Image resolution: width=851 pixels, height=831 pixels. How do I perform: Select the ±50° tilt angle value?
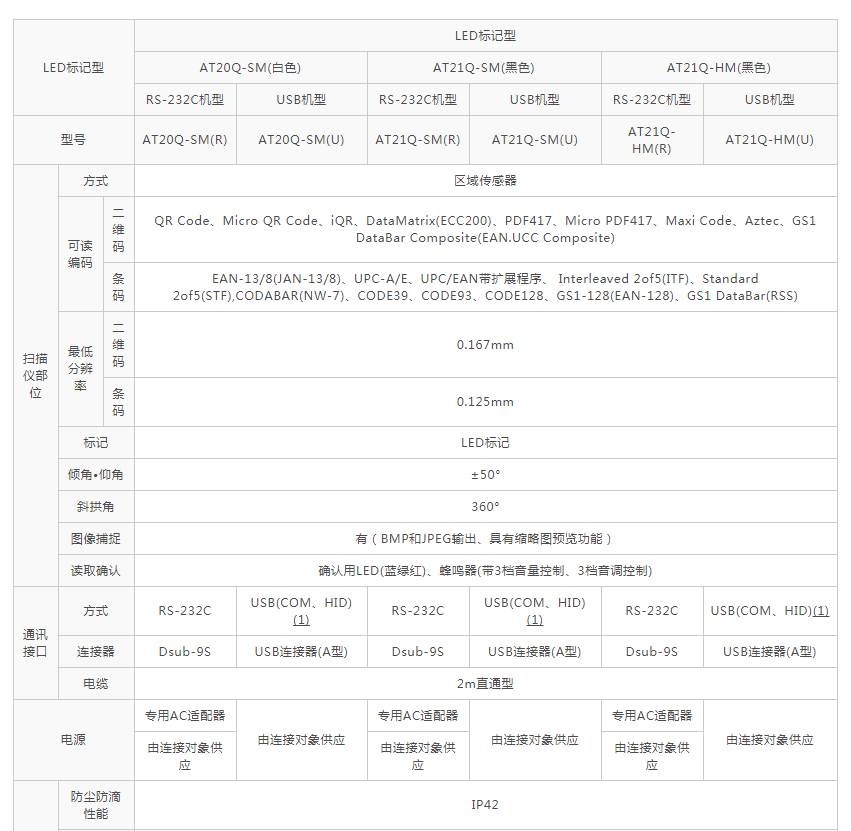point(485,474)
